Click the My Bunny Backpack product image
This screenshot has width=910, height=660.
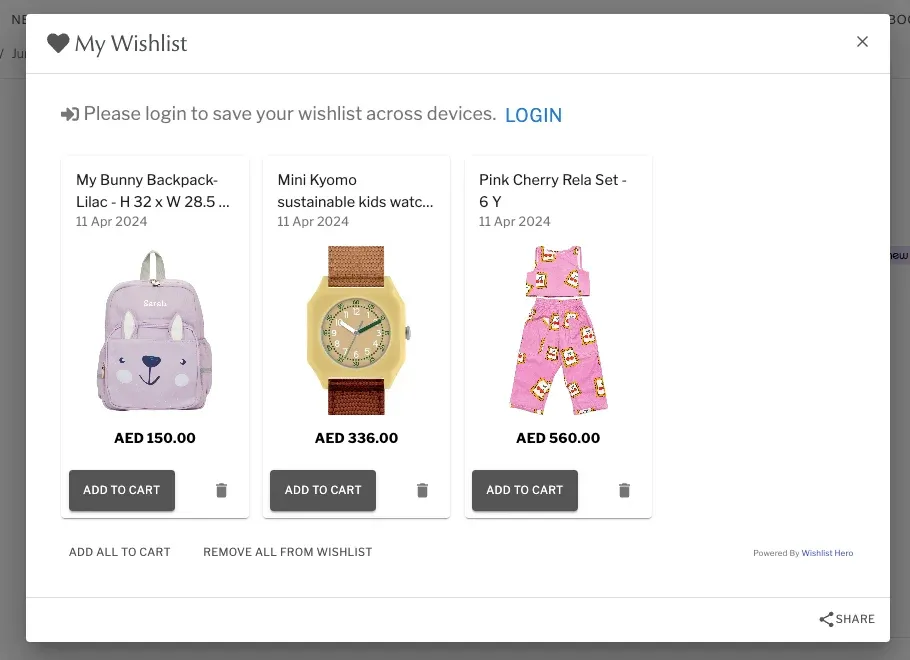pos(155,333)
